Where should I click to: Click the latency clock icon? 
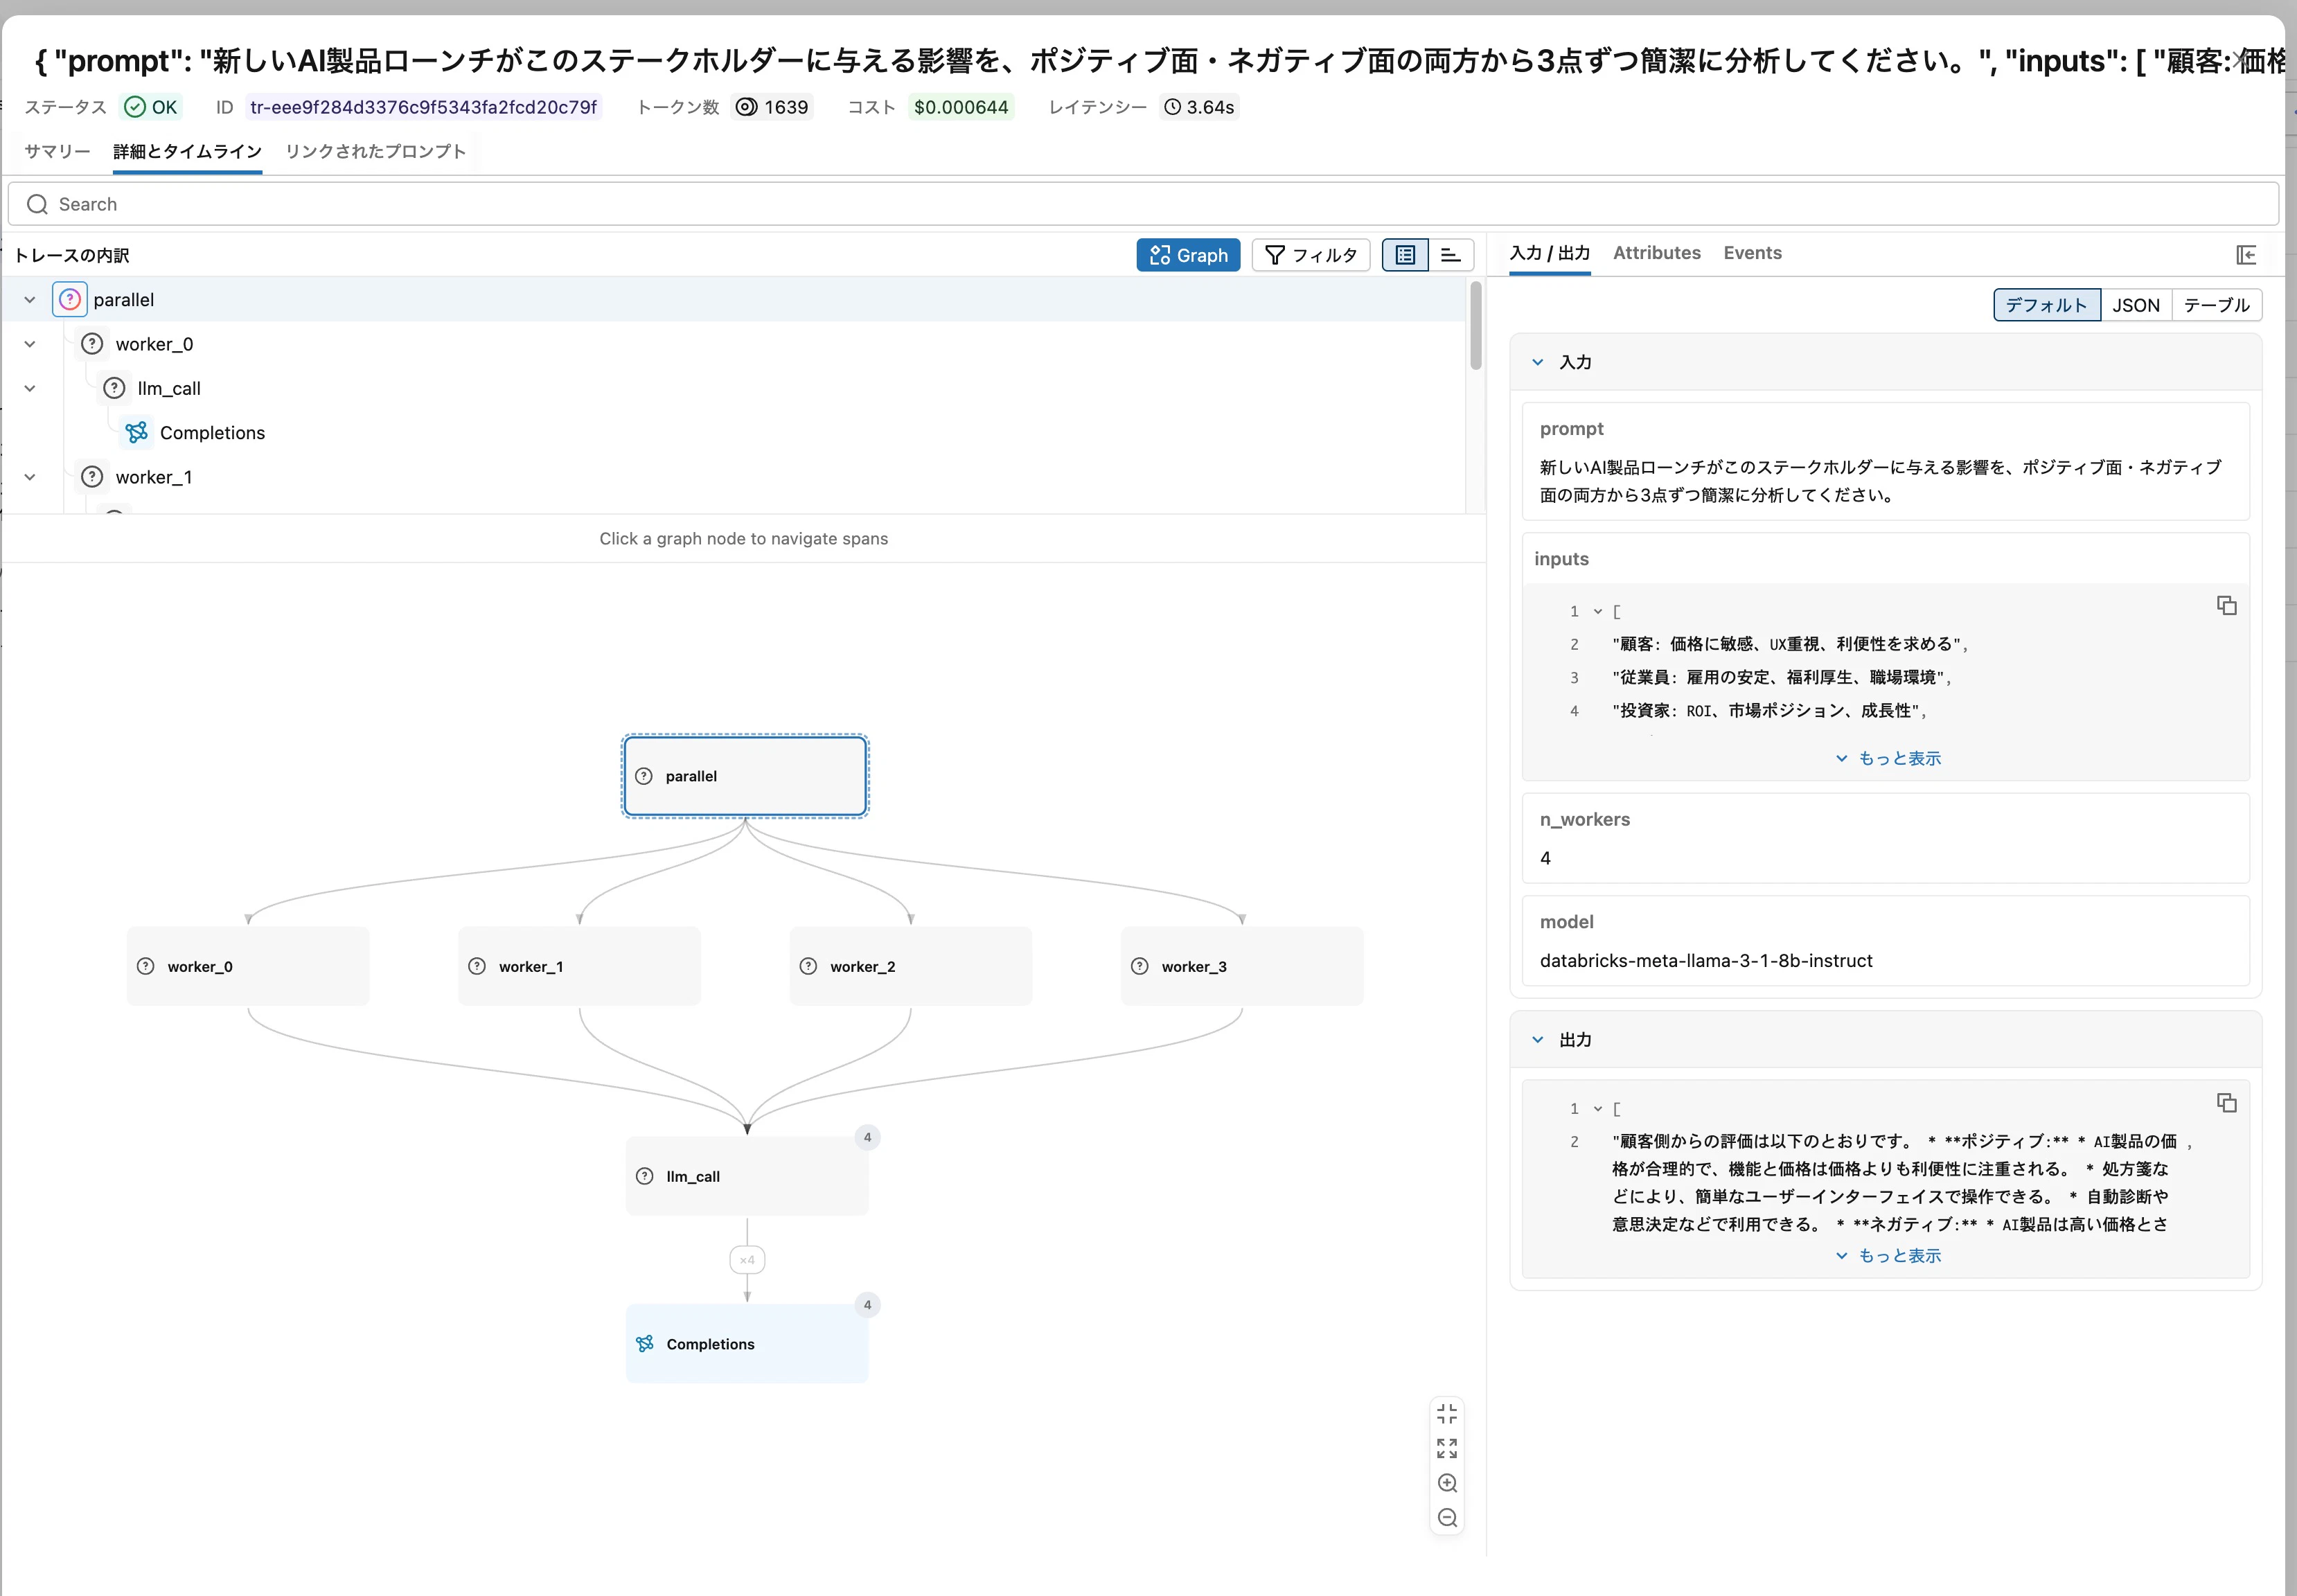1172,107
